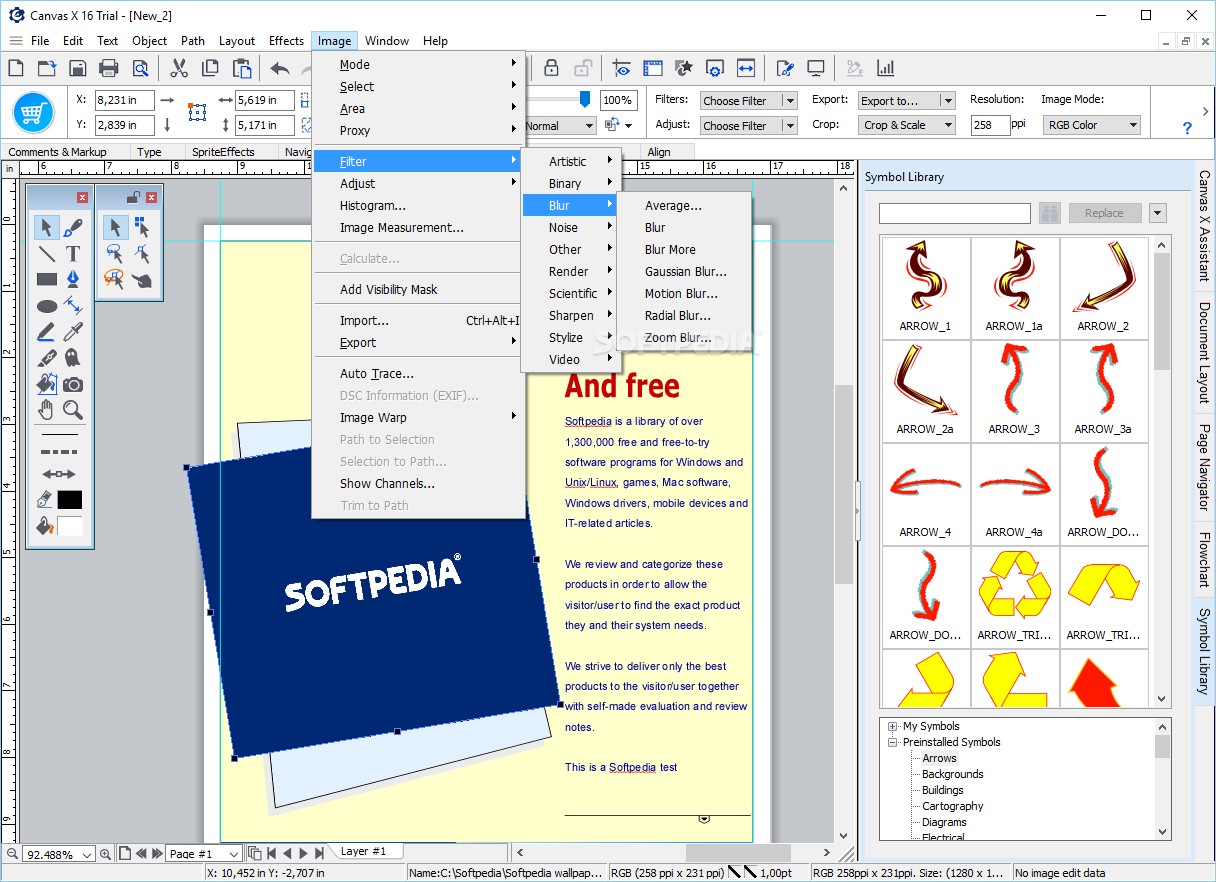Click the Layer #1 tab
The height and width of the screenshot is (882, 1216).
click(363, 851)
